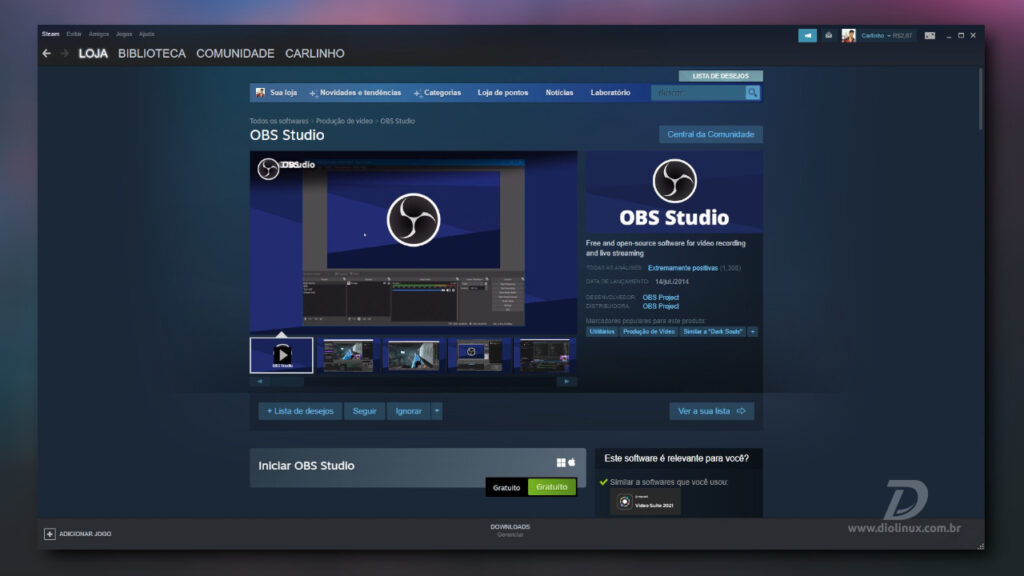Add to Lista de desejos
The width and height of the screenshot is (1024, 576).
coord(300,411)
